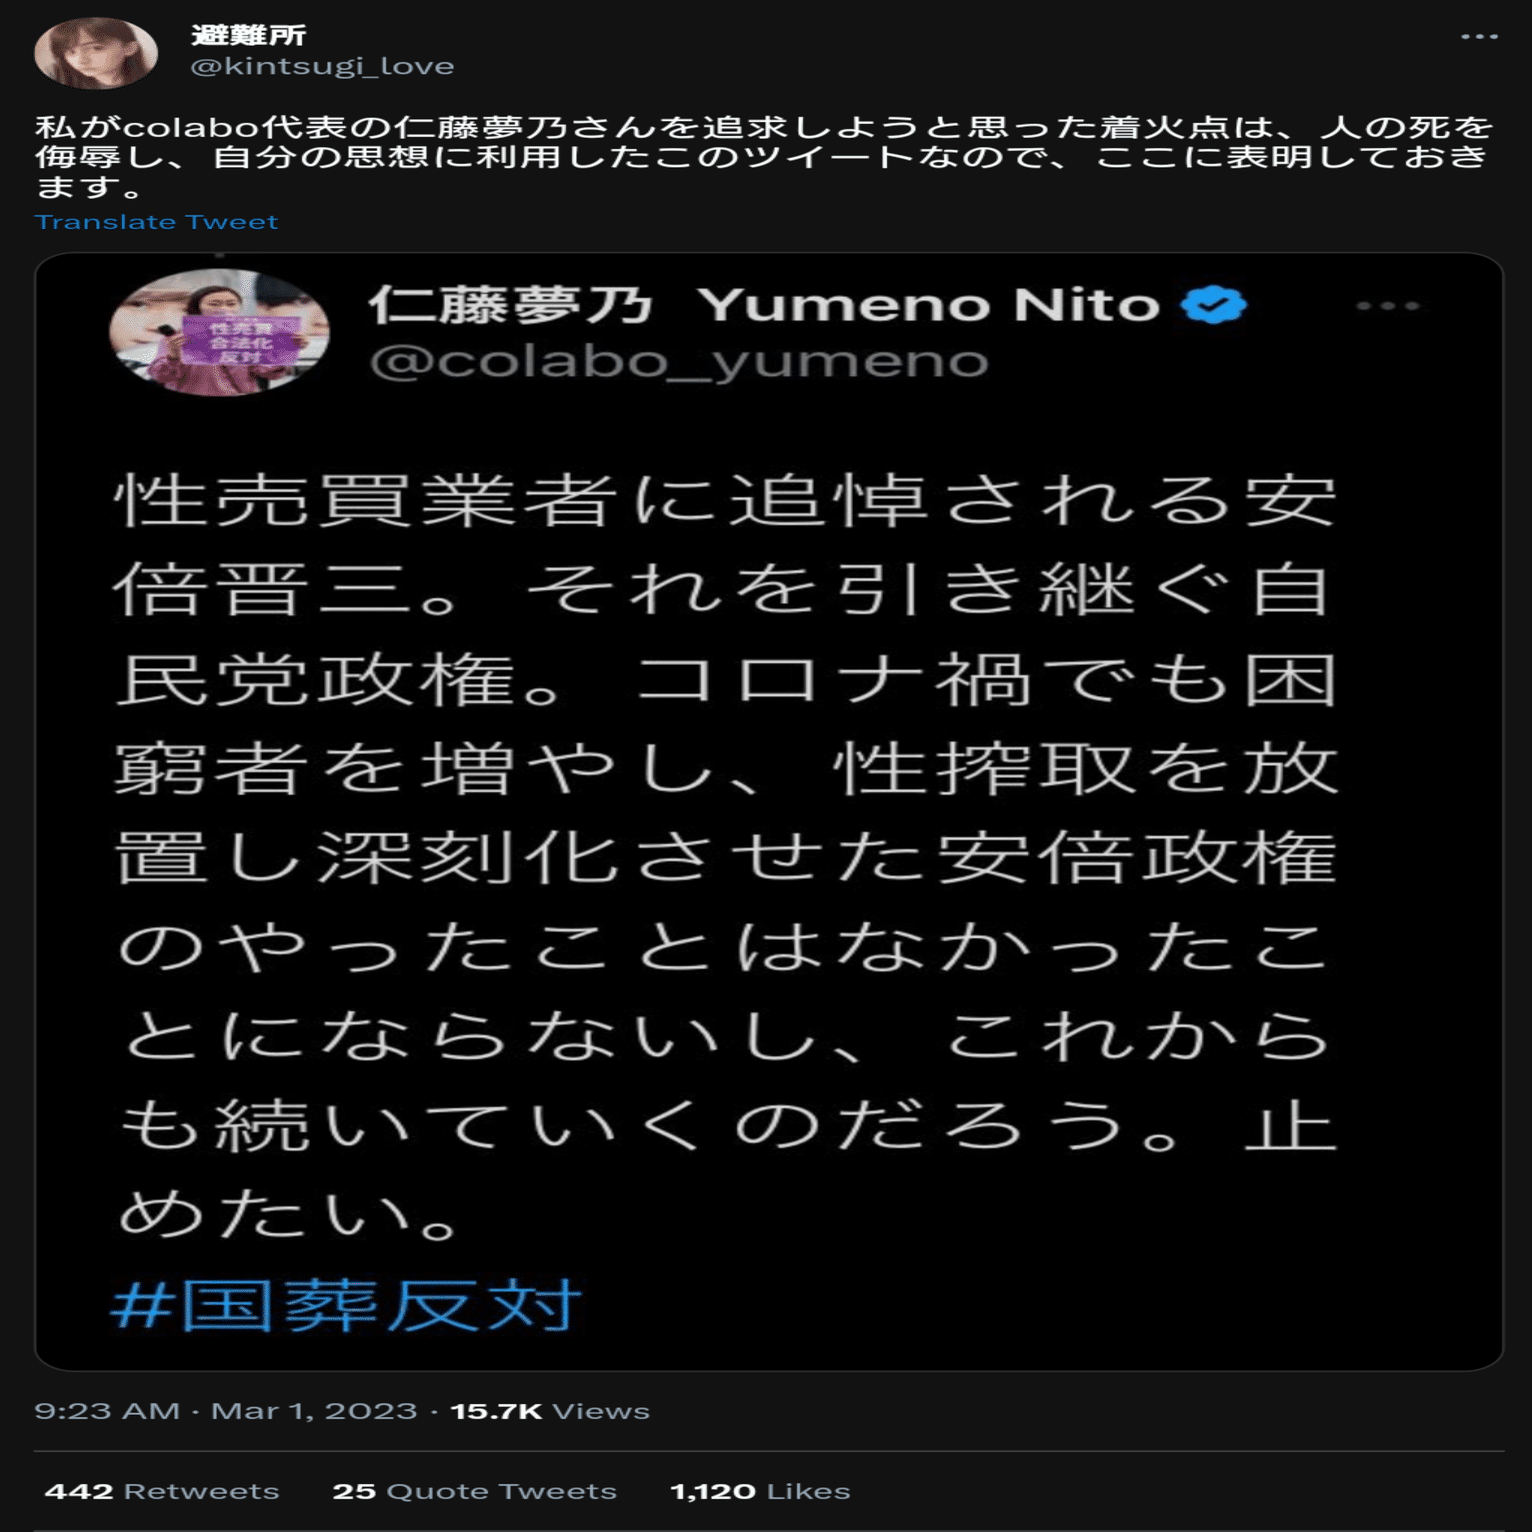Image resolution: width=1532 pixels, height=1532 pixels.
Task: Click the three dots inside the embedded tweet
Action: click(x=1388, y=306)
